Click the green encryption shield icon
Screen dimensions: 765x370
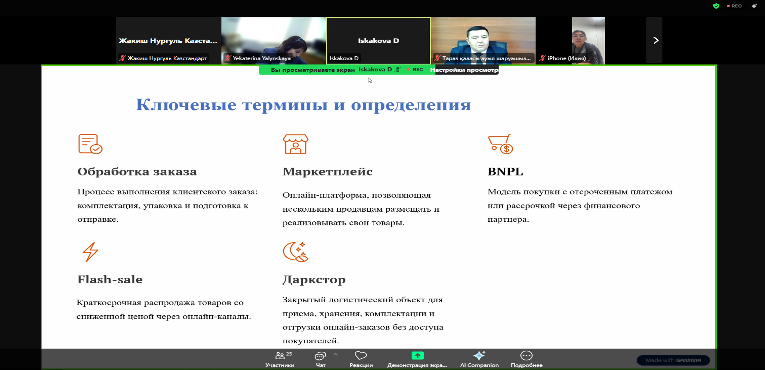coord(716,6)
